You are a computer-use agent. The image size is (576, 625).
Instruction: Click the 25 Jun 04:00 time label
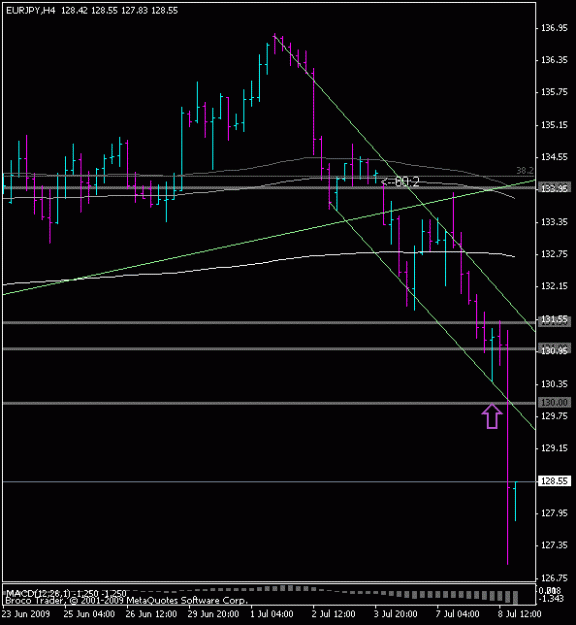click(89, 614)
